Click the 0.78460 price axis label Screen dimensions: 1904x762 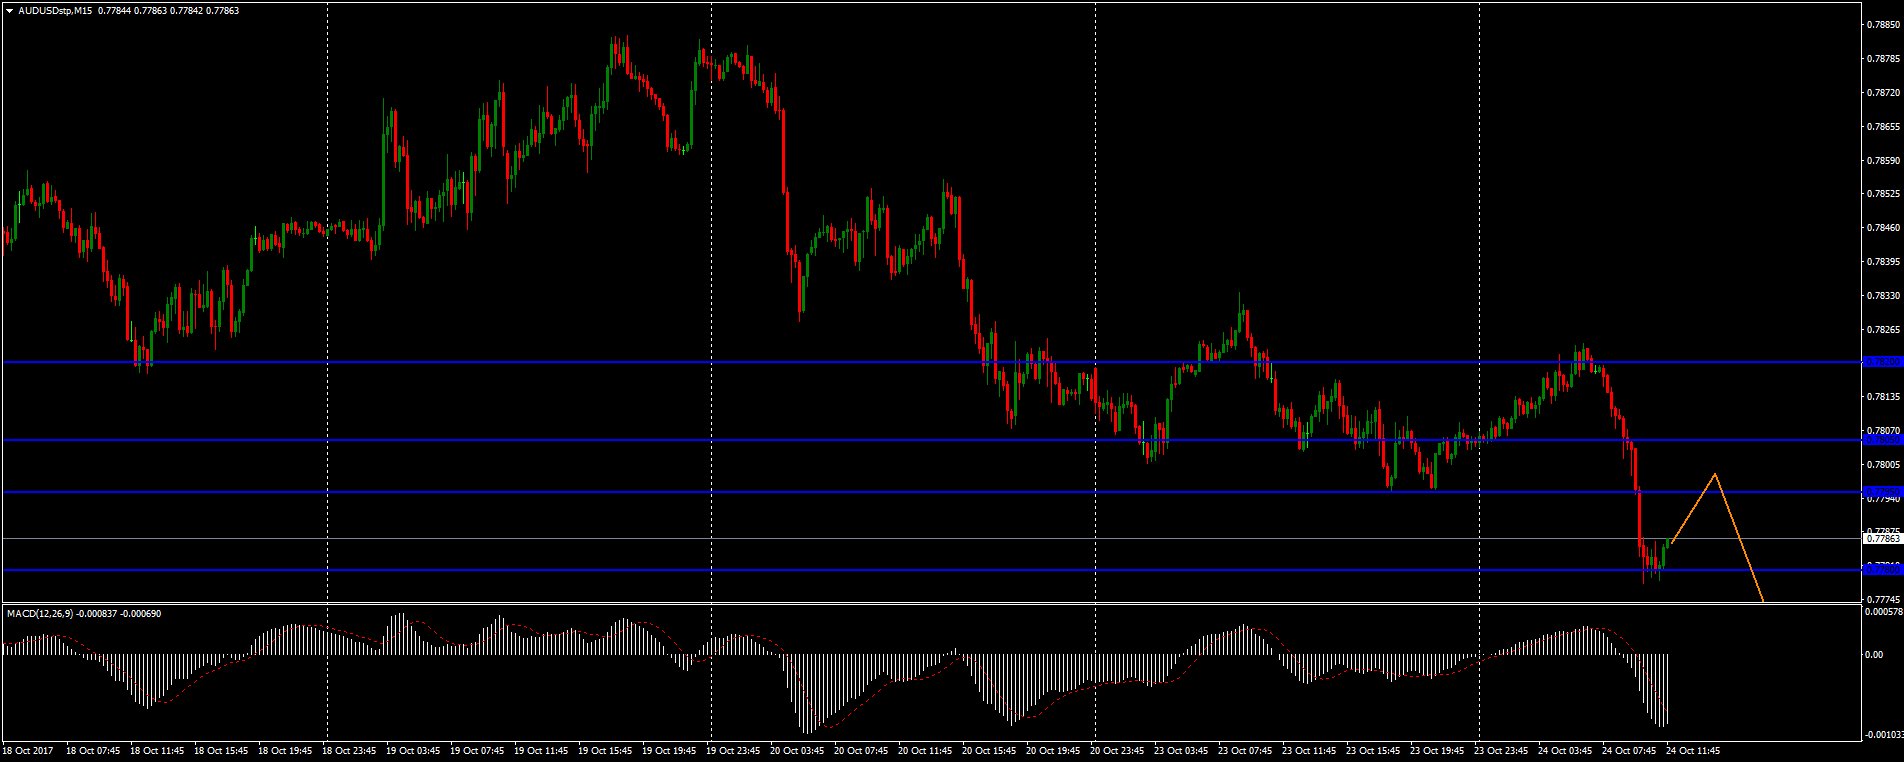coord(1883,228)
